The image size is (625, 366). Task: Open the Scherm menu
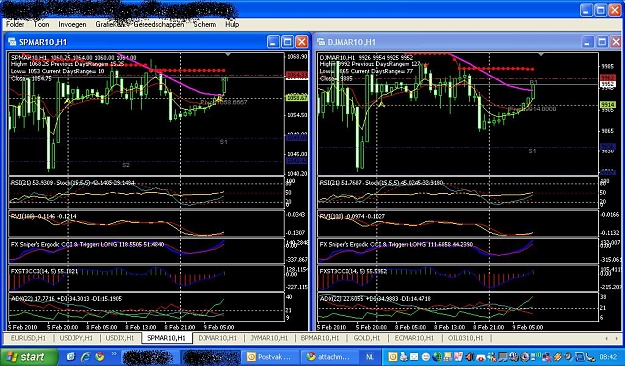coord(204,24)
